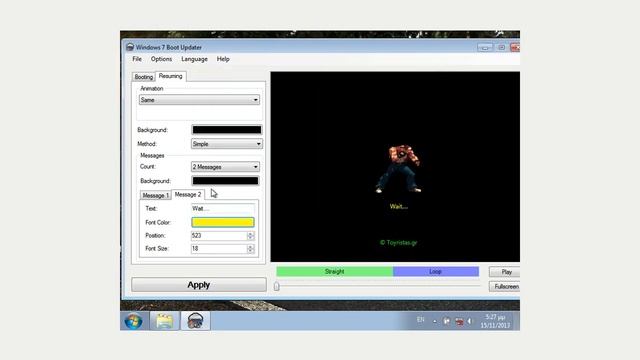Click the Fullscreen button
This screenshot has width=640, height=360.
coord(504,287)
